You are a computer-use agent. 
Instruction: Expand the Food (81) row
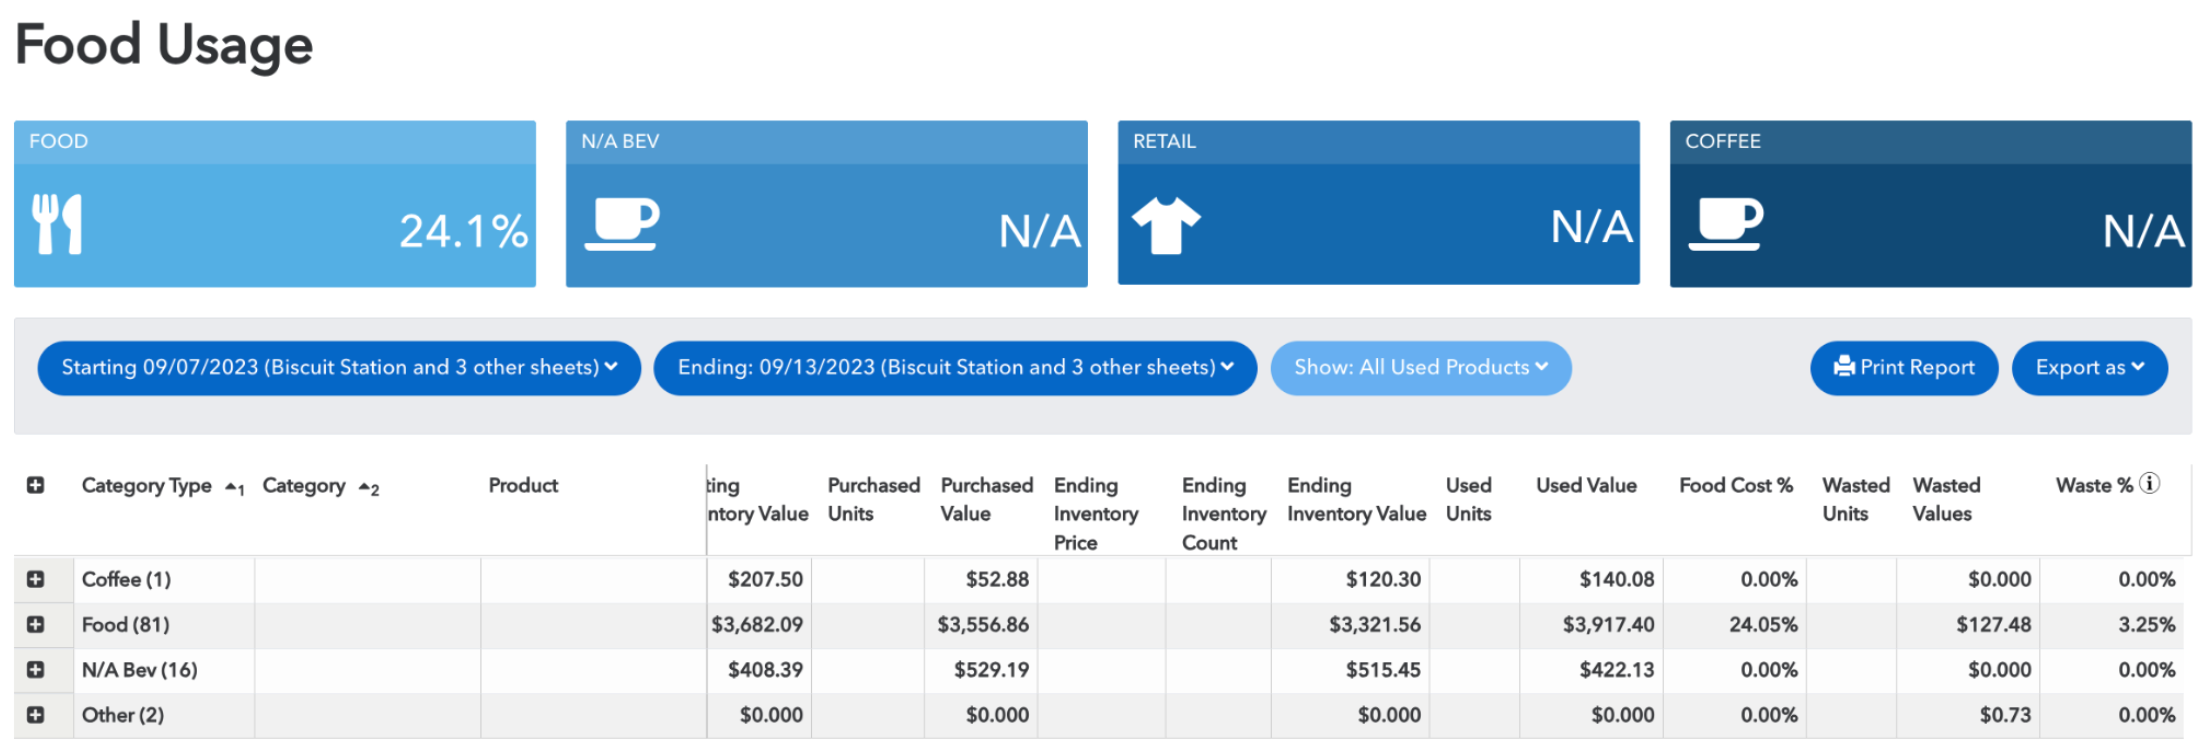(36, 624)
